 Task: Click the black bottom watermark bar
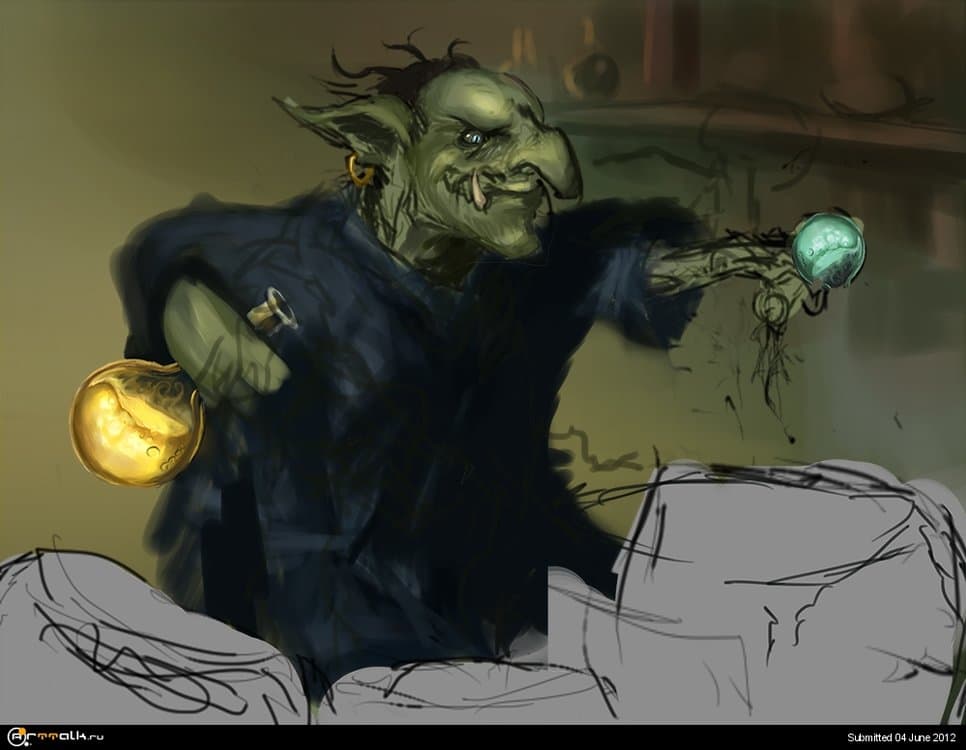(480, 735)
